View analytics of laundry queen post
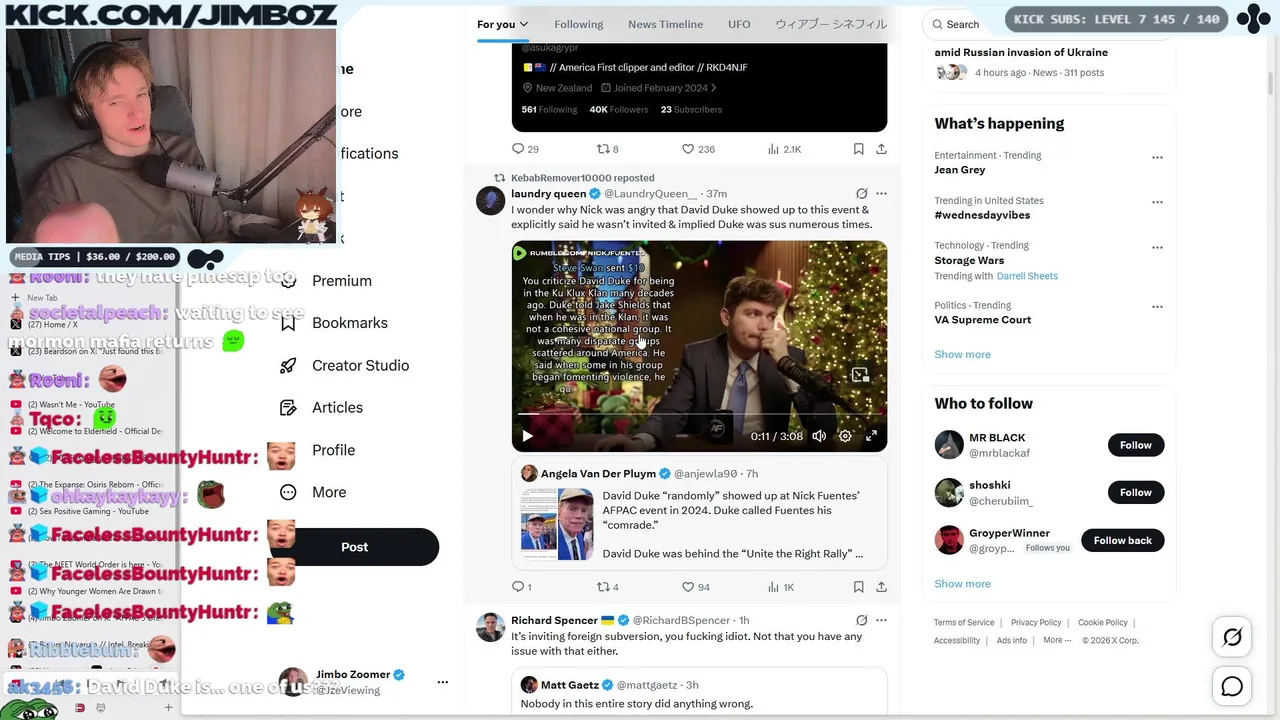1280x720 pixels. tap(773, 587)
